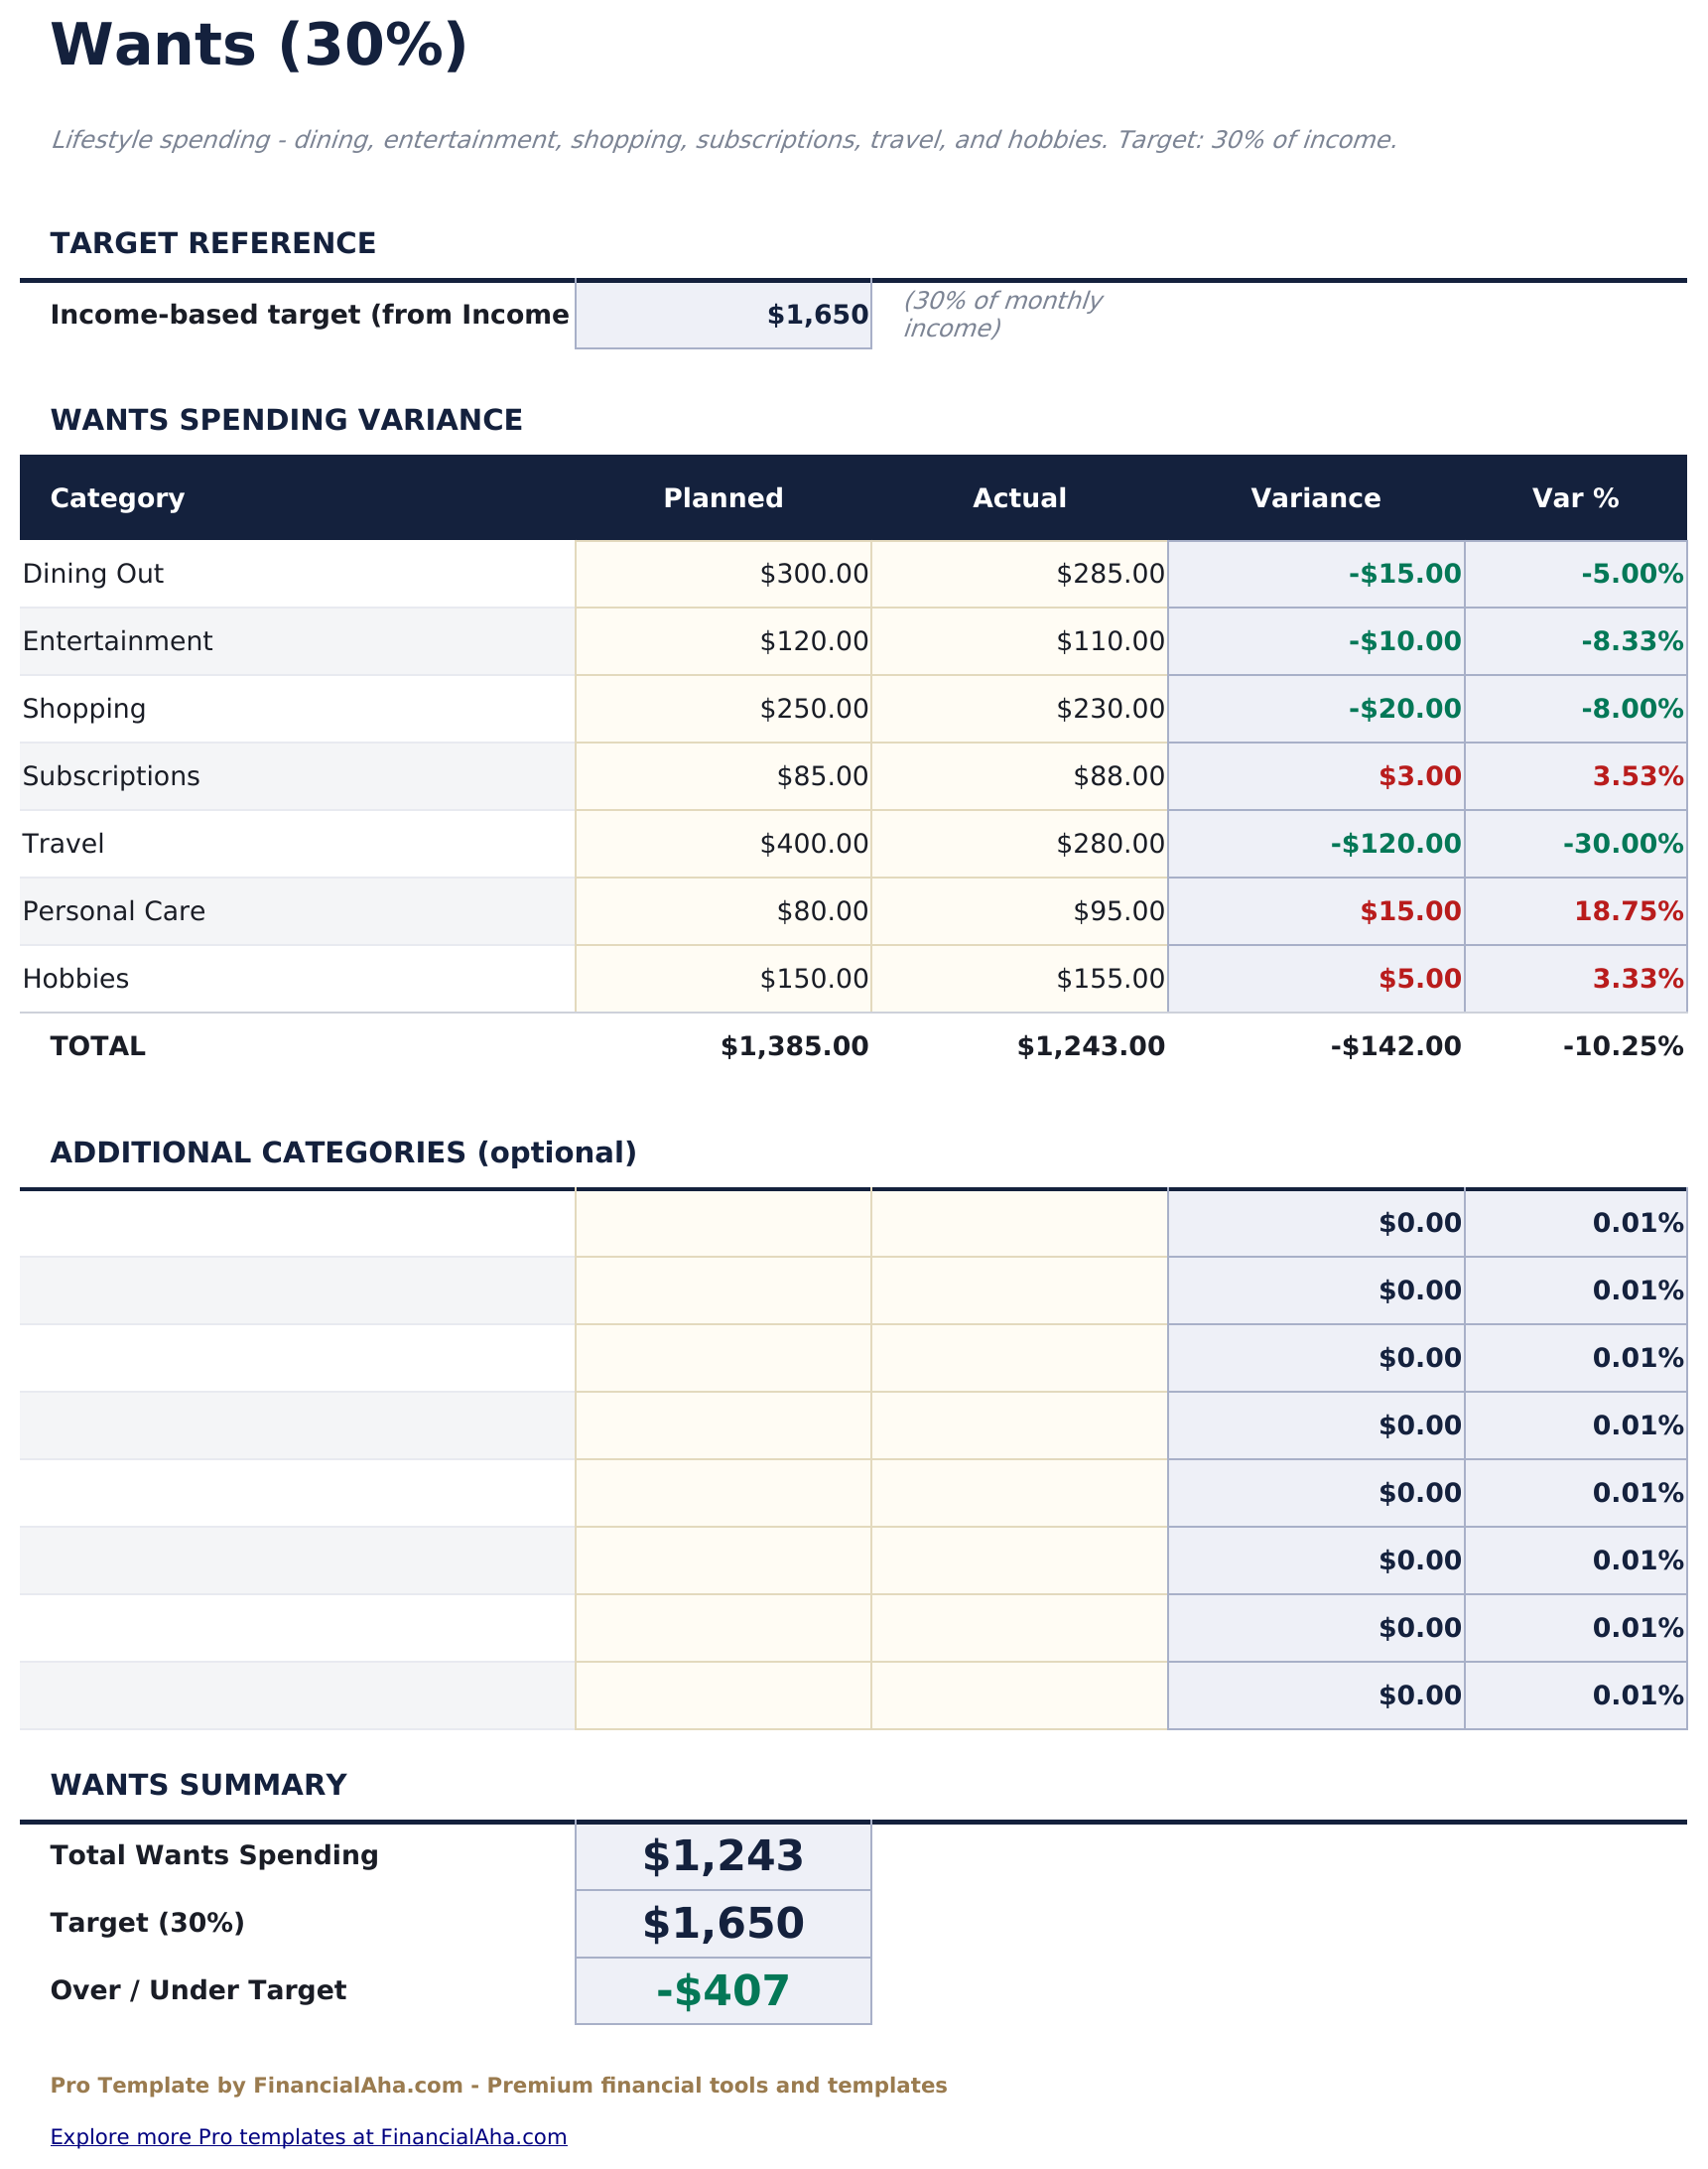Click the Dining Out planned amount cell
The height and width of the screenshot is (2169, 1708).
(x=722, y=574)
